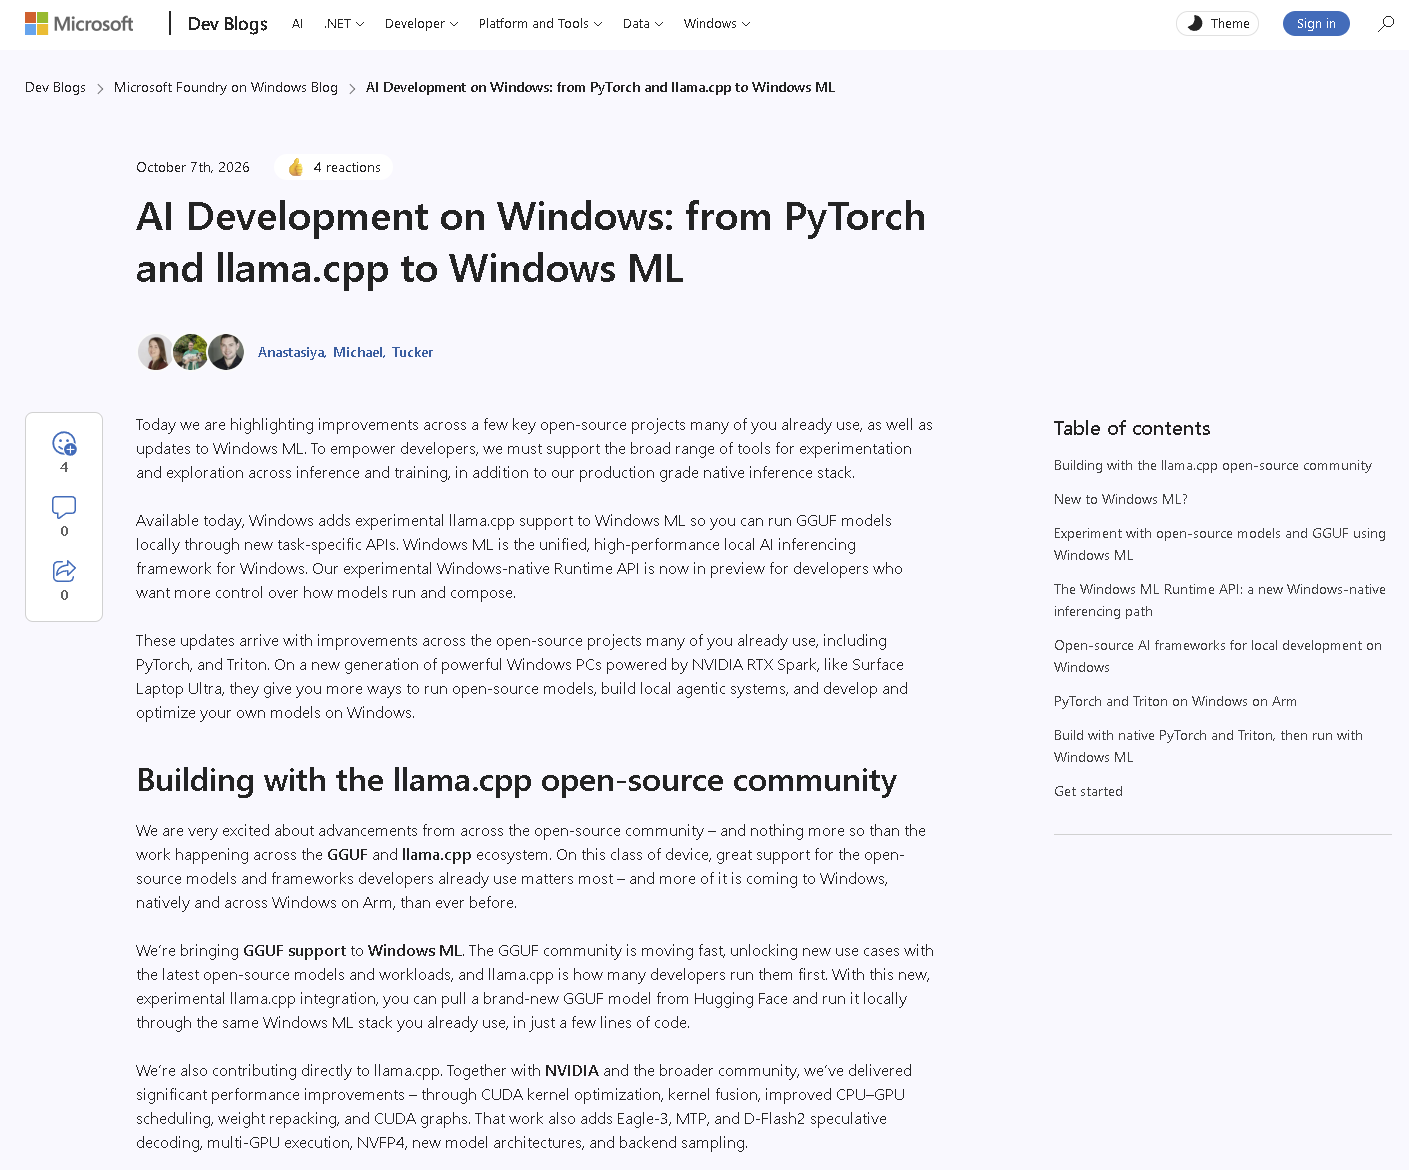Click Michael's author avatar photo
Screen dimensions: 1409x1170
pyautogui.click(x=190, y=352)
